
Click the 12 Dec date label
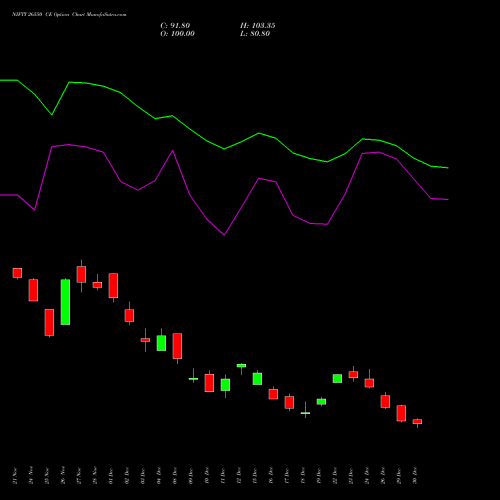[239, 476]
